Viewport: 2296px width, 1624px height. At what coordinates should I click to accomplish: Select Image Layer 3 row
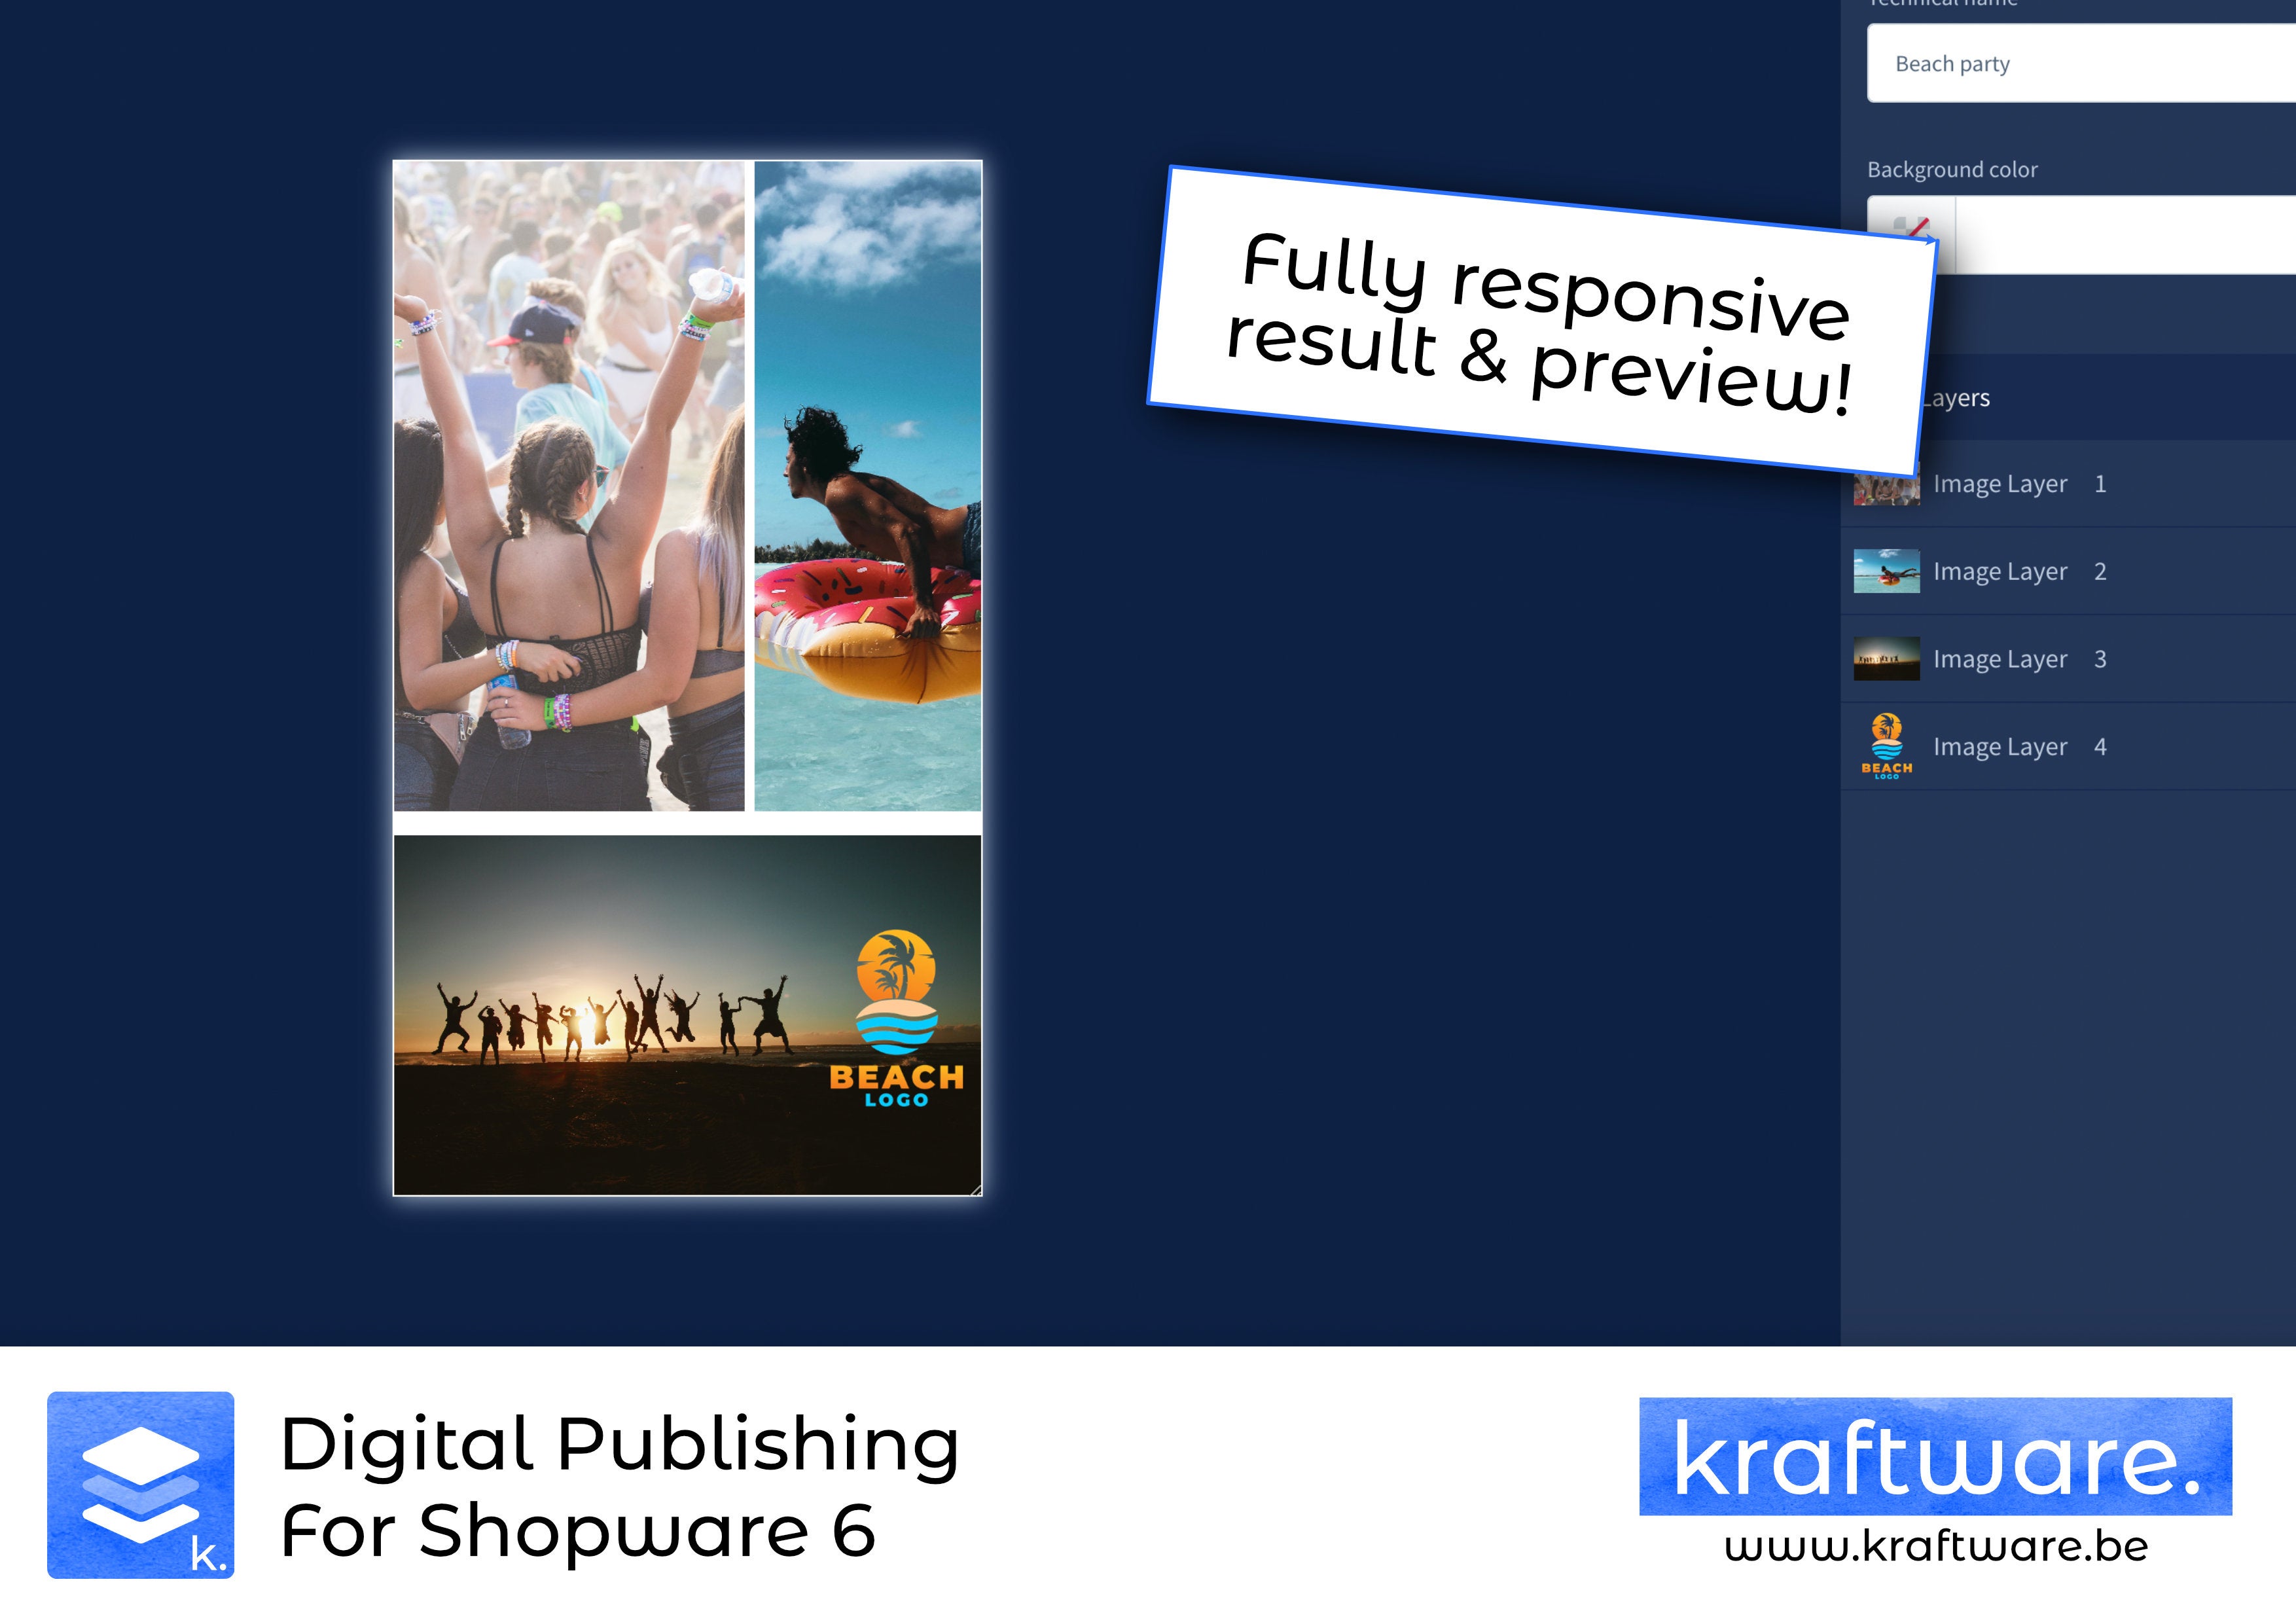pos(2068,659)
